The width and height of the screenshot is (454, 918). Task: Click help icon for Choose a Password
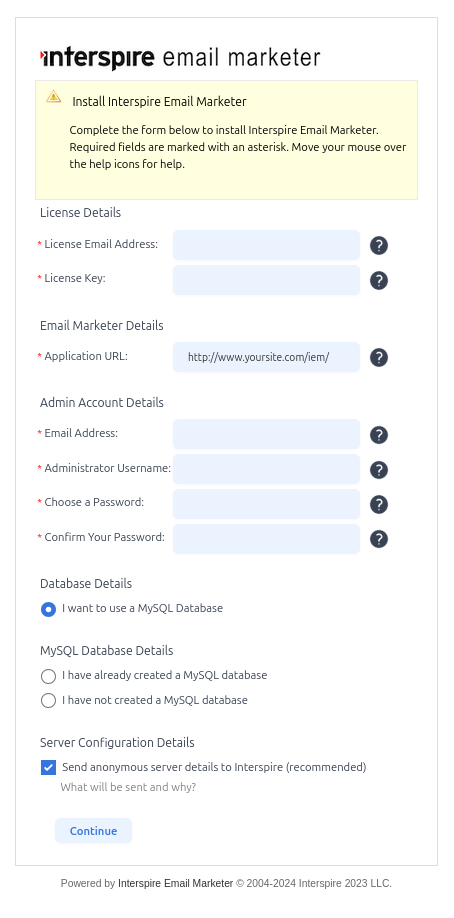[x=379, y=504]
